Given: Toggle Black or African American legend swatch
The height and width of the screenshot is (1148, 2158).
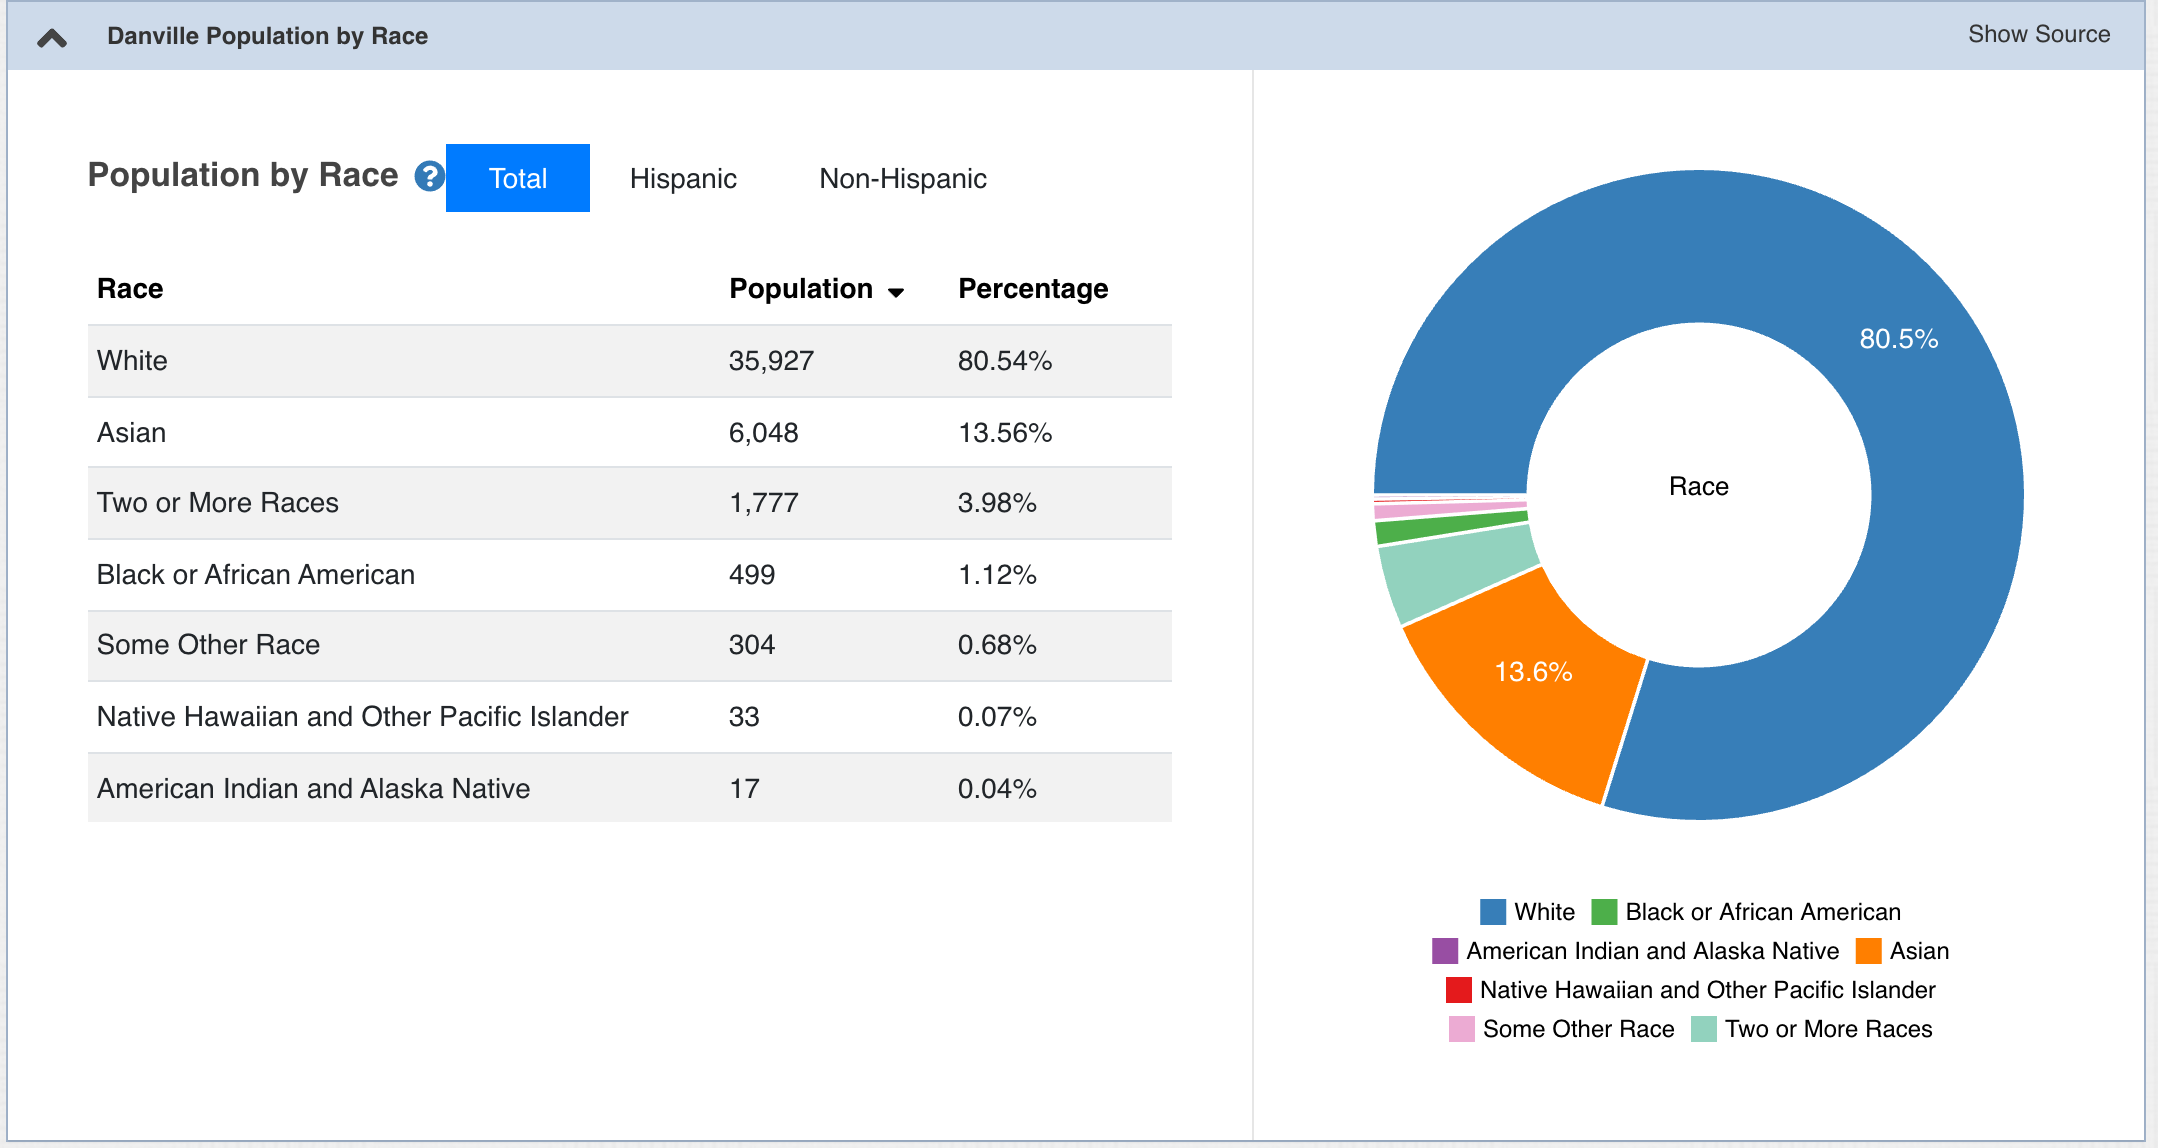Looking at the screenshot, I should (1604, 912).
